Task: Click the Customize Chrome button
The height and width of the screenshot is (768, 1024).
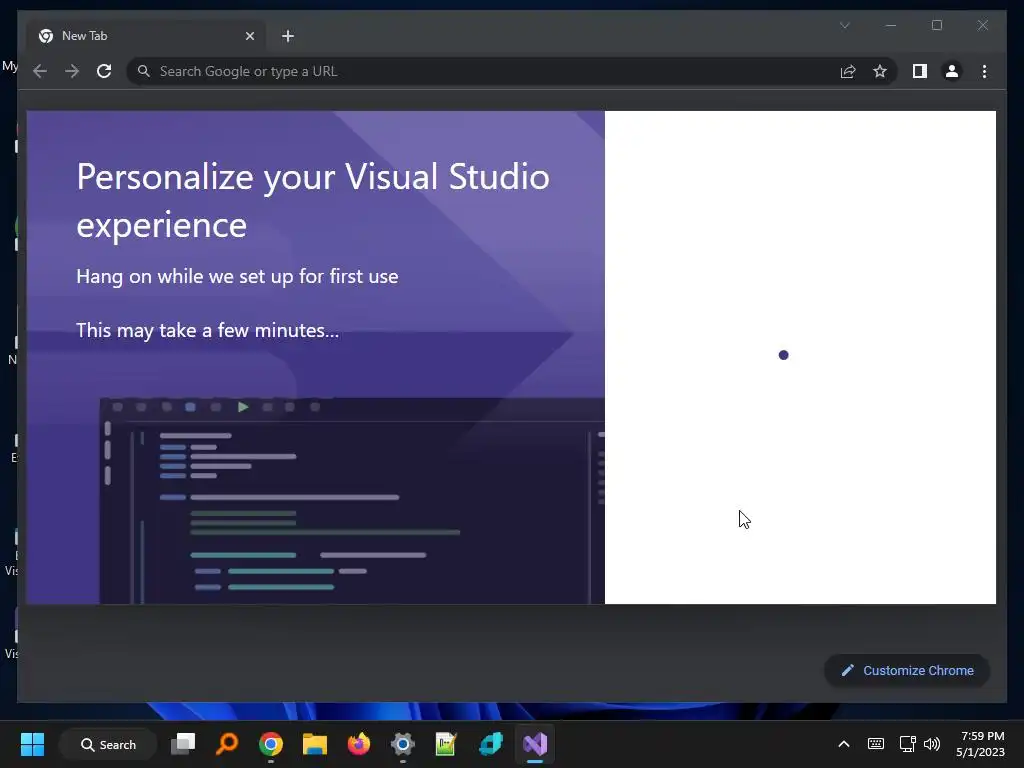Action: (907, 671)
